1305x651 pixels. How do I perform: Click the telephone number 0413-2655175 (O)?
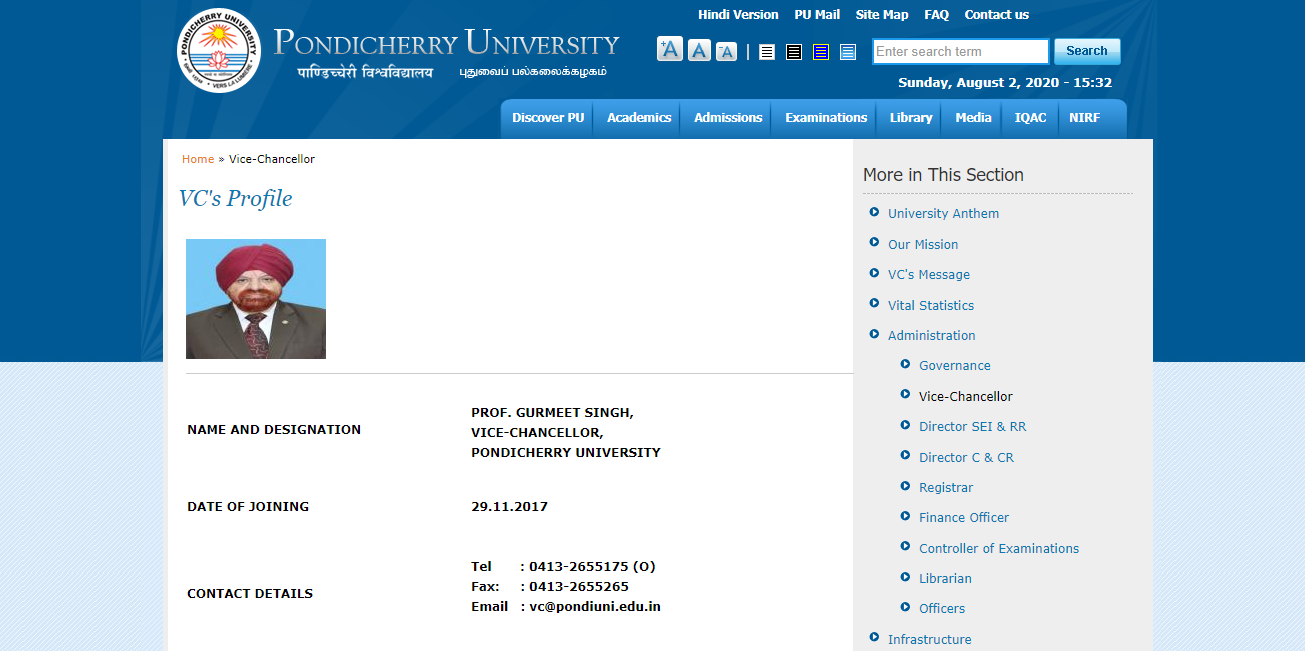(592, 566)
